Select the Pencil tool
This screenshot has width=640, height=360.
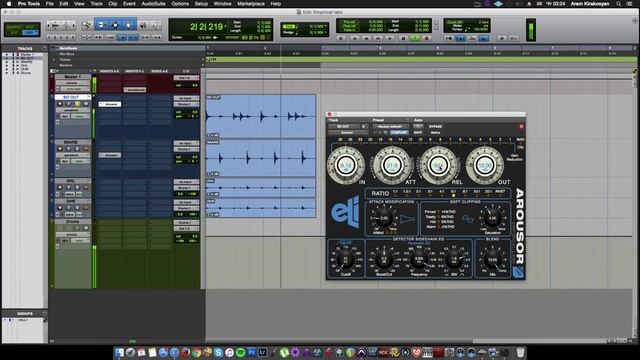coord(156,25)
